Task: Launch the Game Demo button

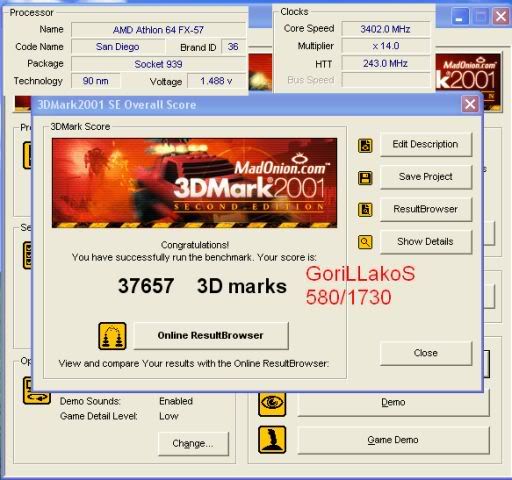Action: 393,440
